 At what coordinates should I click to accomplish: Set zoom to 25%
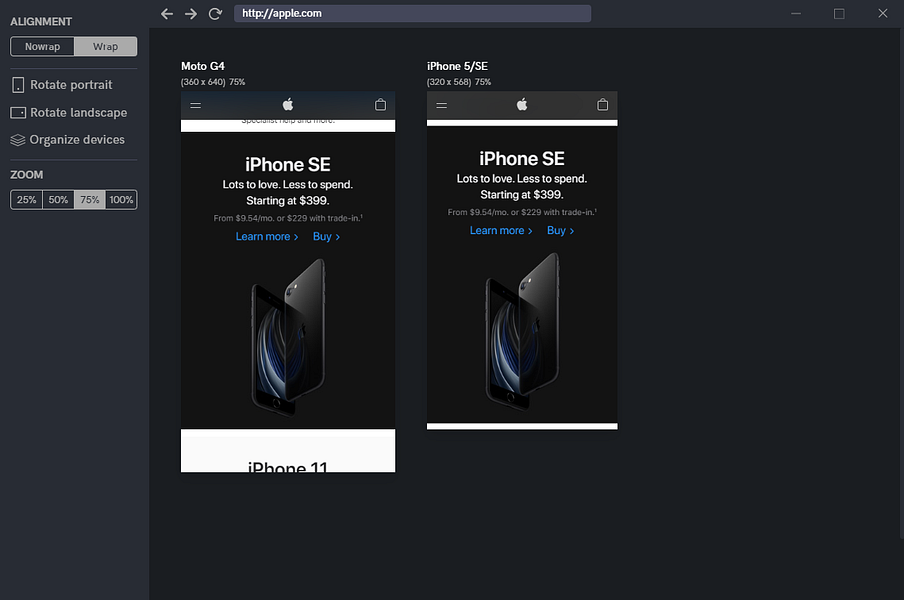pyautogui.click(x=27, y=200)
